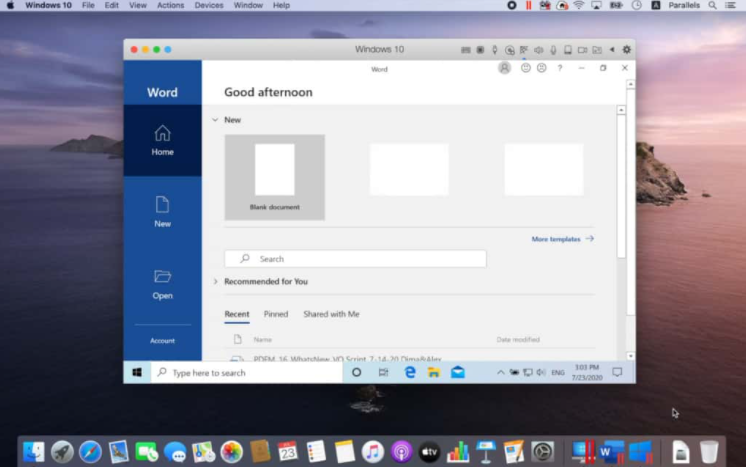Click Parallels pause icon in Mac menu bar

tap(529, 5)
